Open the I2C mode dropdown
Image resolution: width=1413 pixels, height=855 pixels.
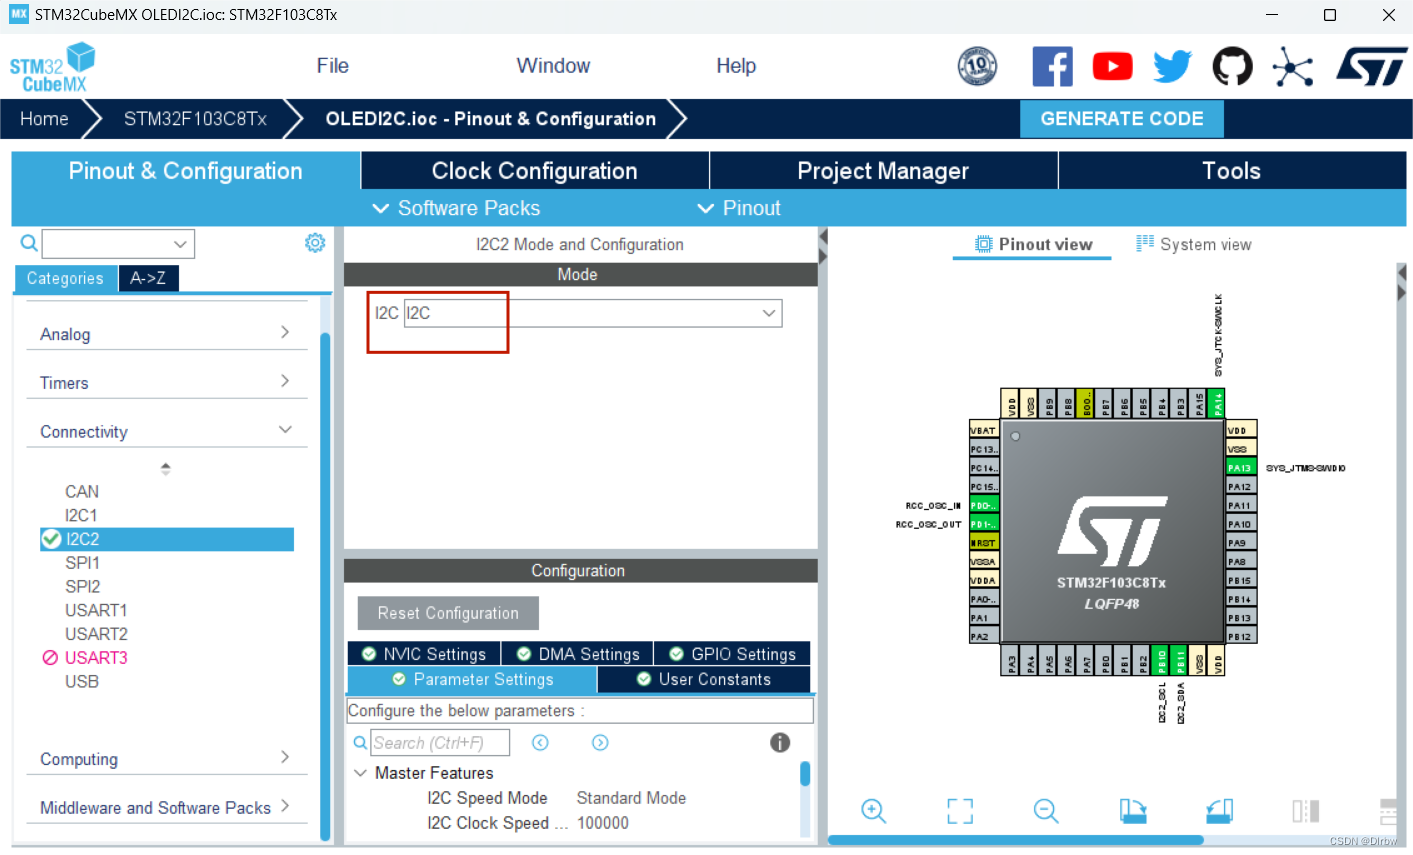(593, 313)
